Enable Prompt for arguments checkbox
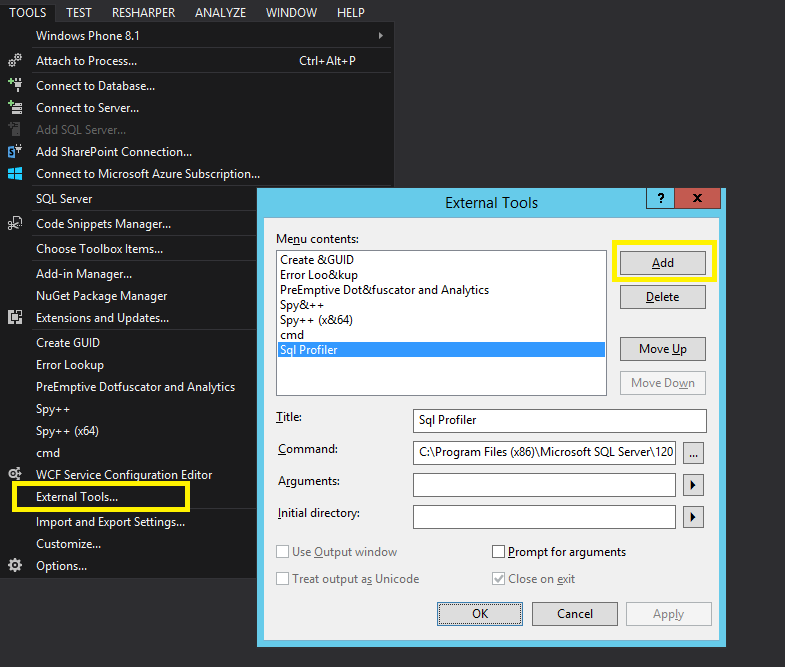 point(498,552)
